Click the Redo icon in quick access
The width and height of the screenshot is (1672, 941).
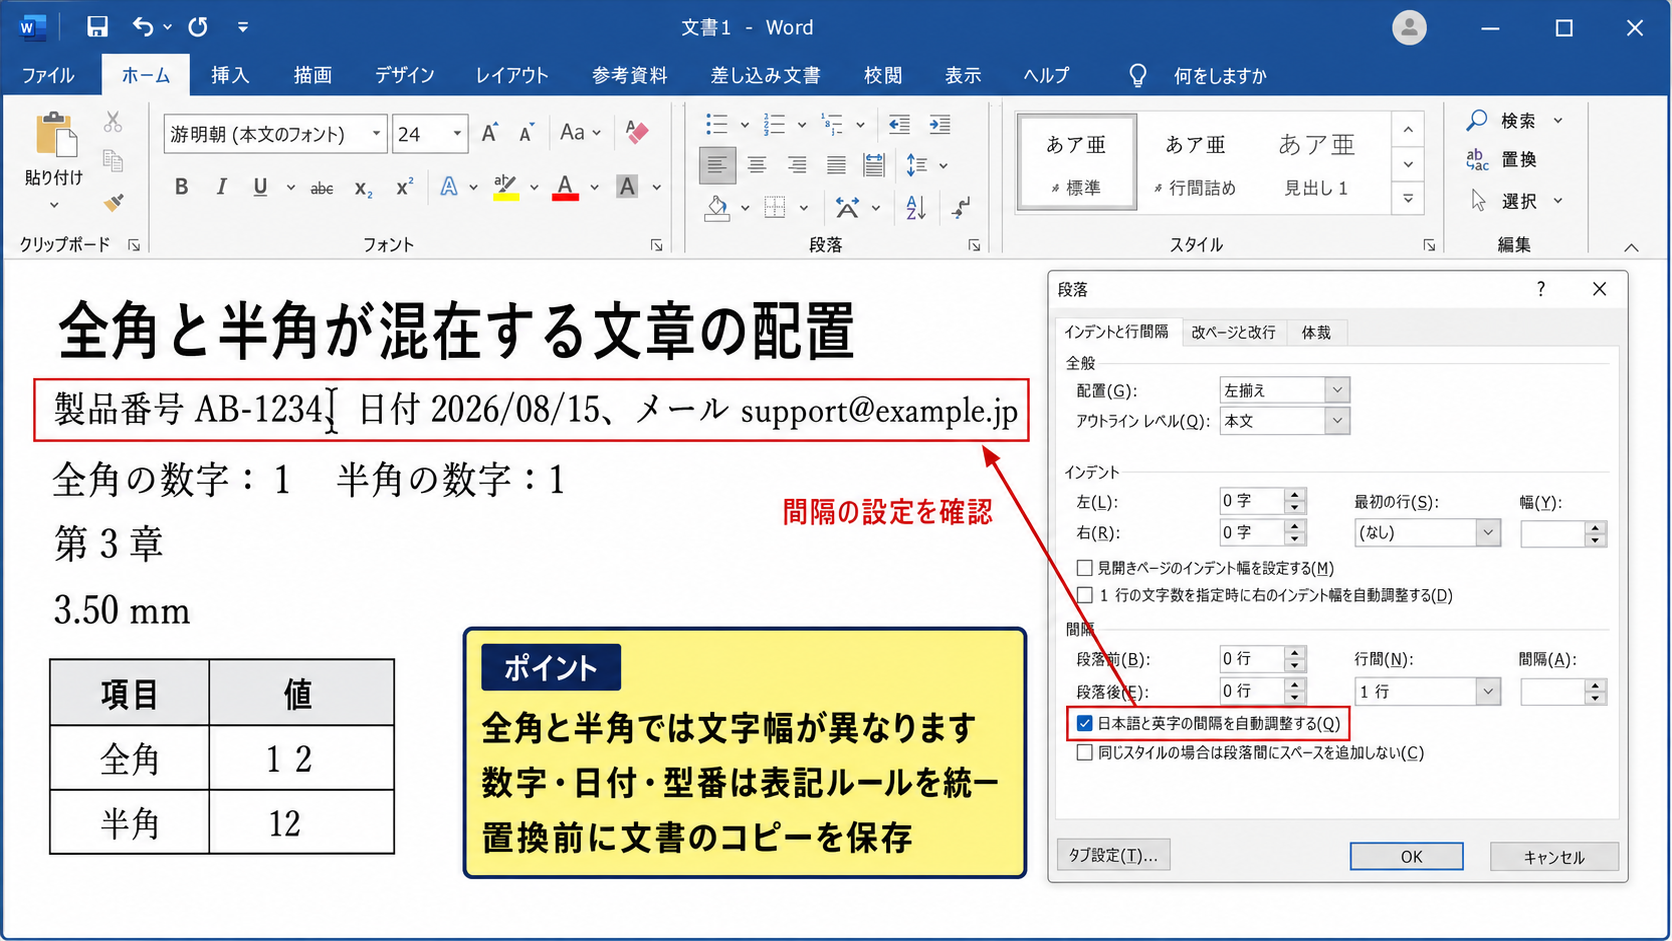coord(198,27)
